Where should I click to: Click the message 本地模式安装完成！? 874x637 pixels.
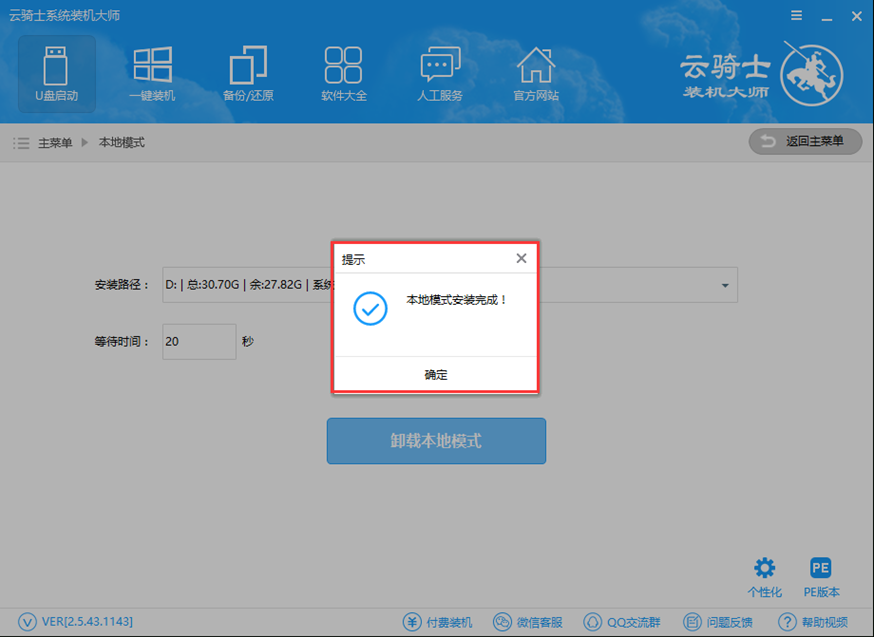click(x=457, y=300)
